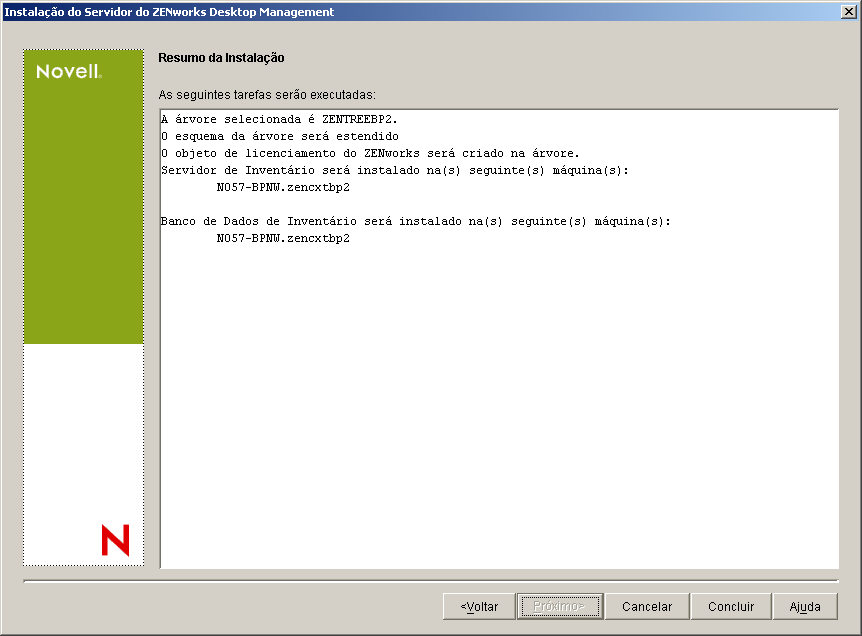Click the 'As seguintes tarefas serão executadas:' label
This screenshot has height=636, width=862.
coord(267,95)
